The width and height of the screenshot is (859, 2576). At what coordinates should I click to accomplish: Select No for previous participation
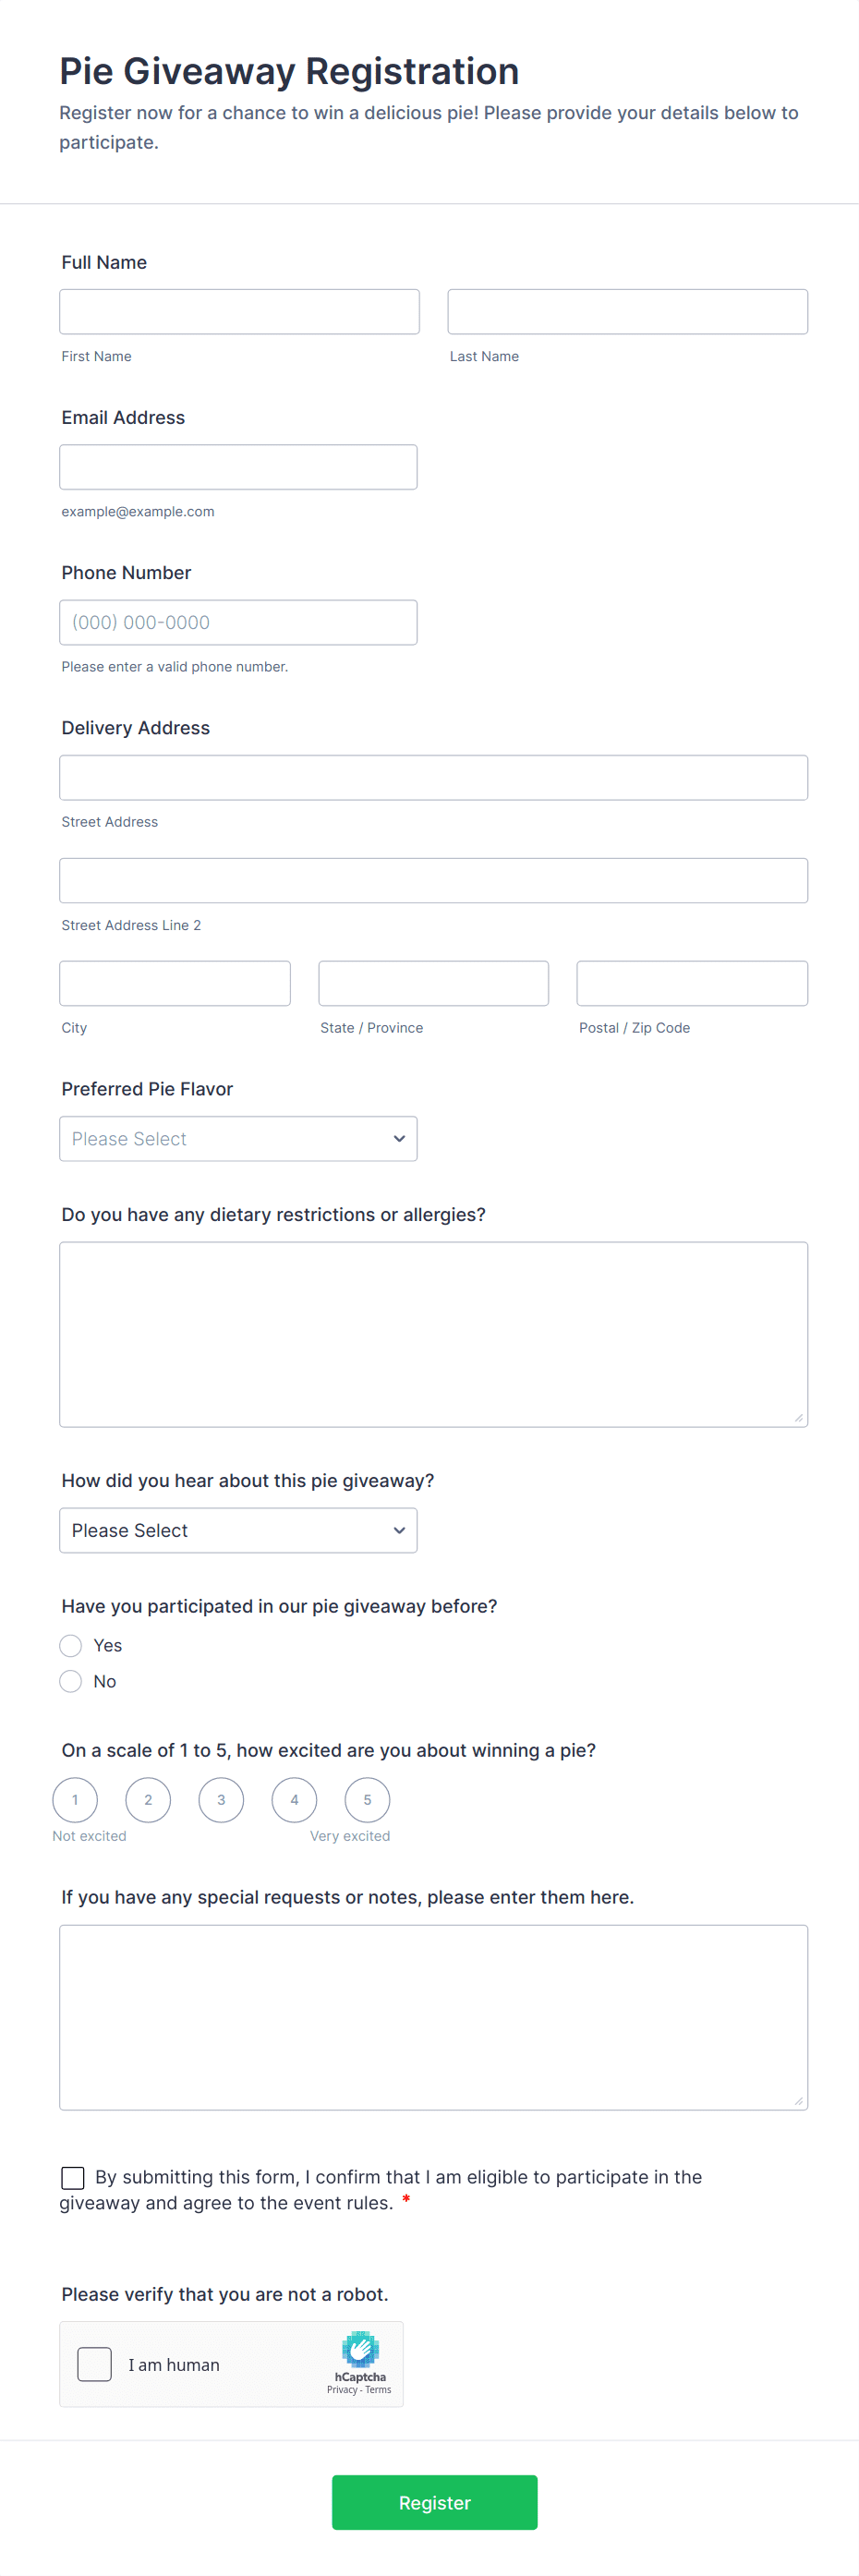71,1681
